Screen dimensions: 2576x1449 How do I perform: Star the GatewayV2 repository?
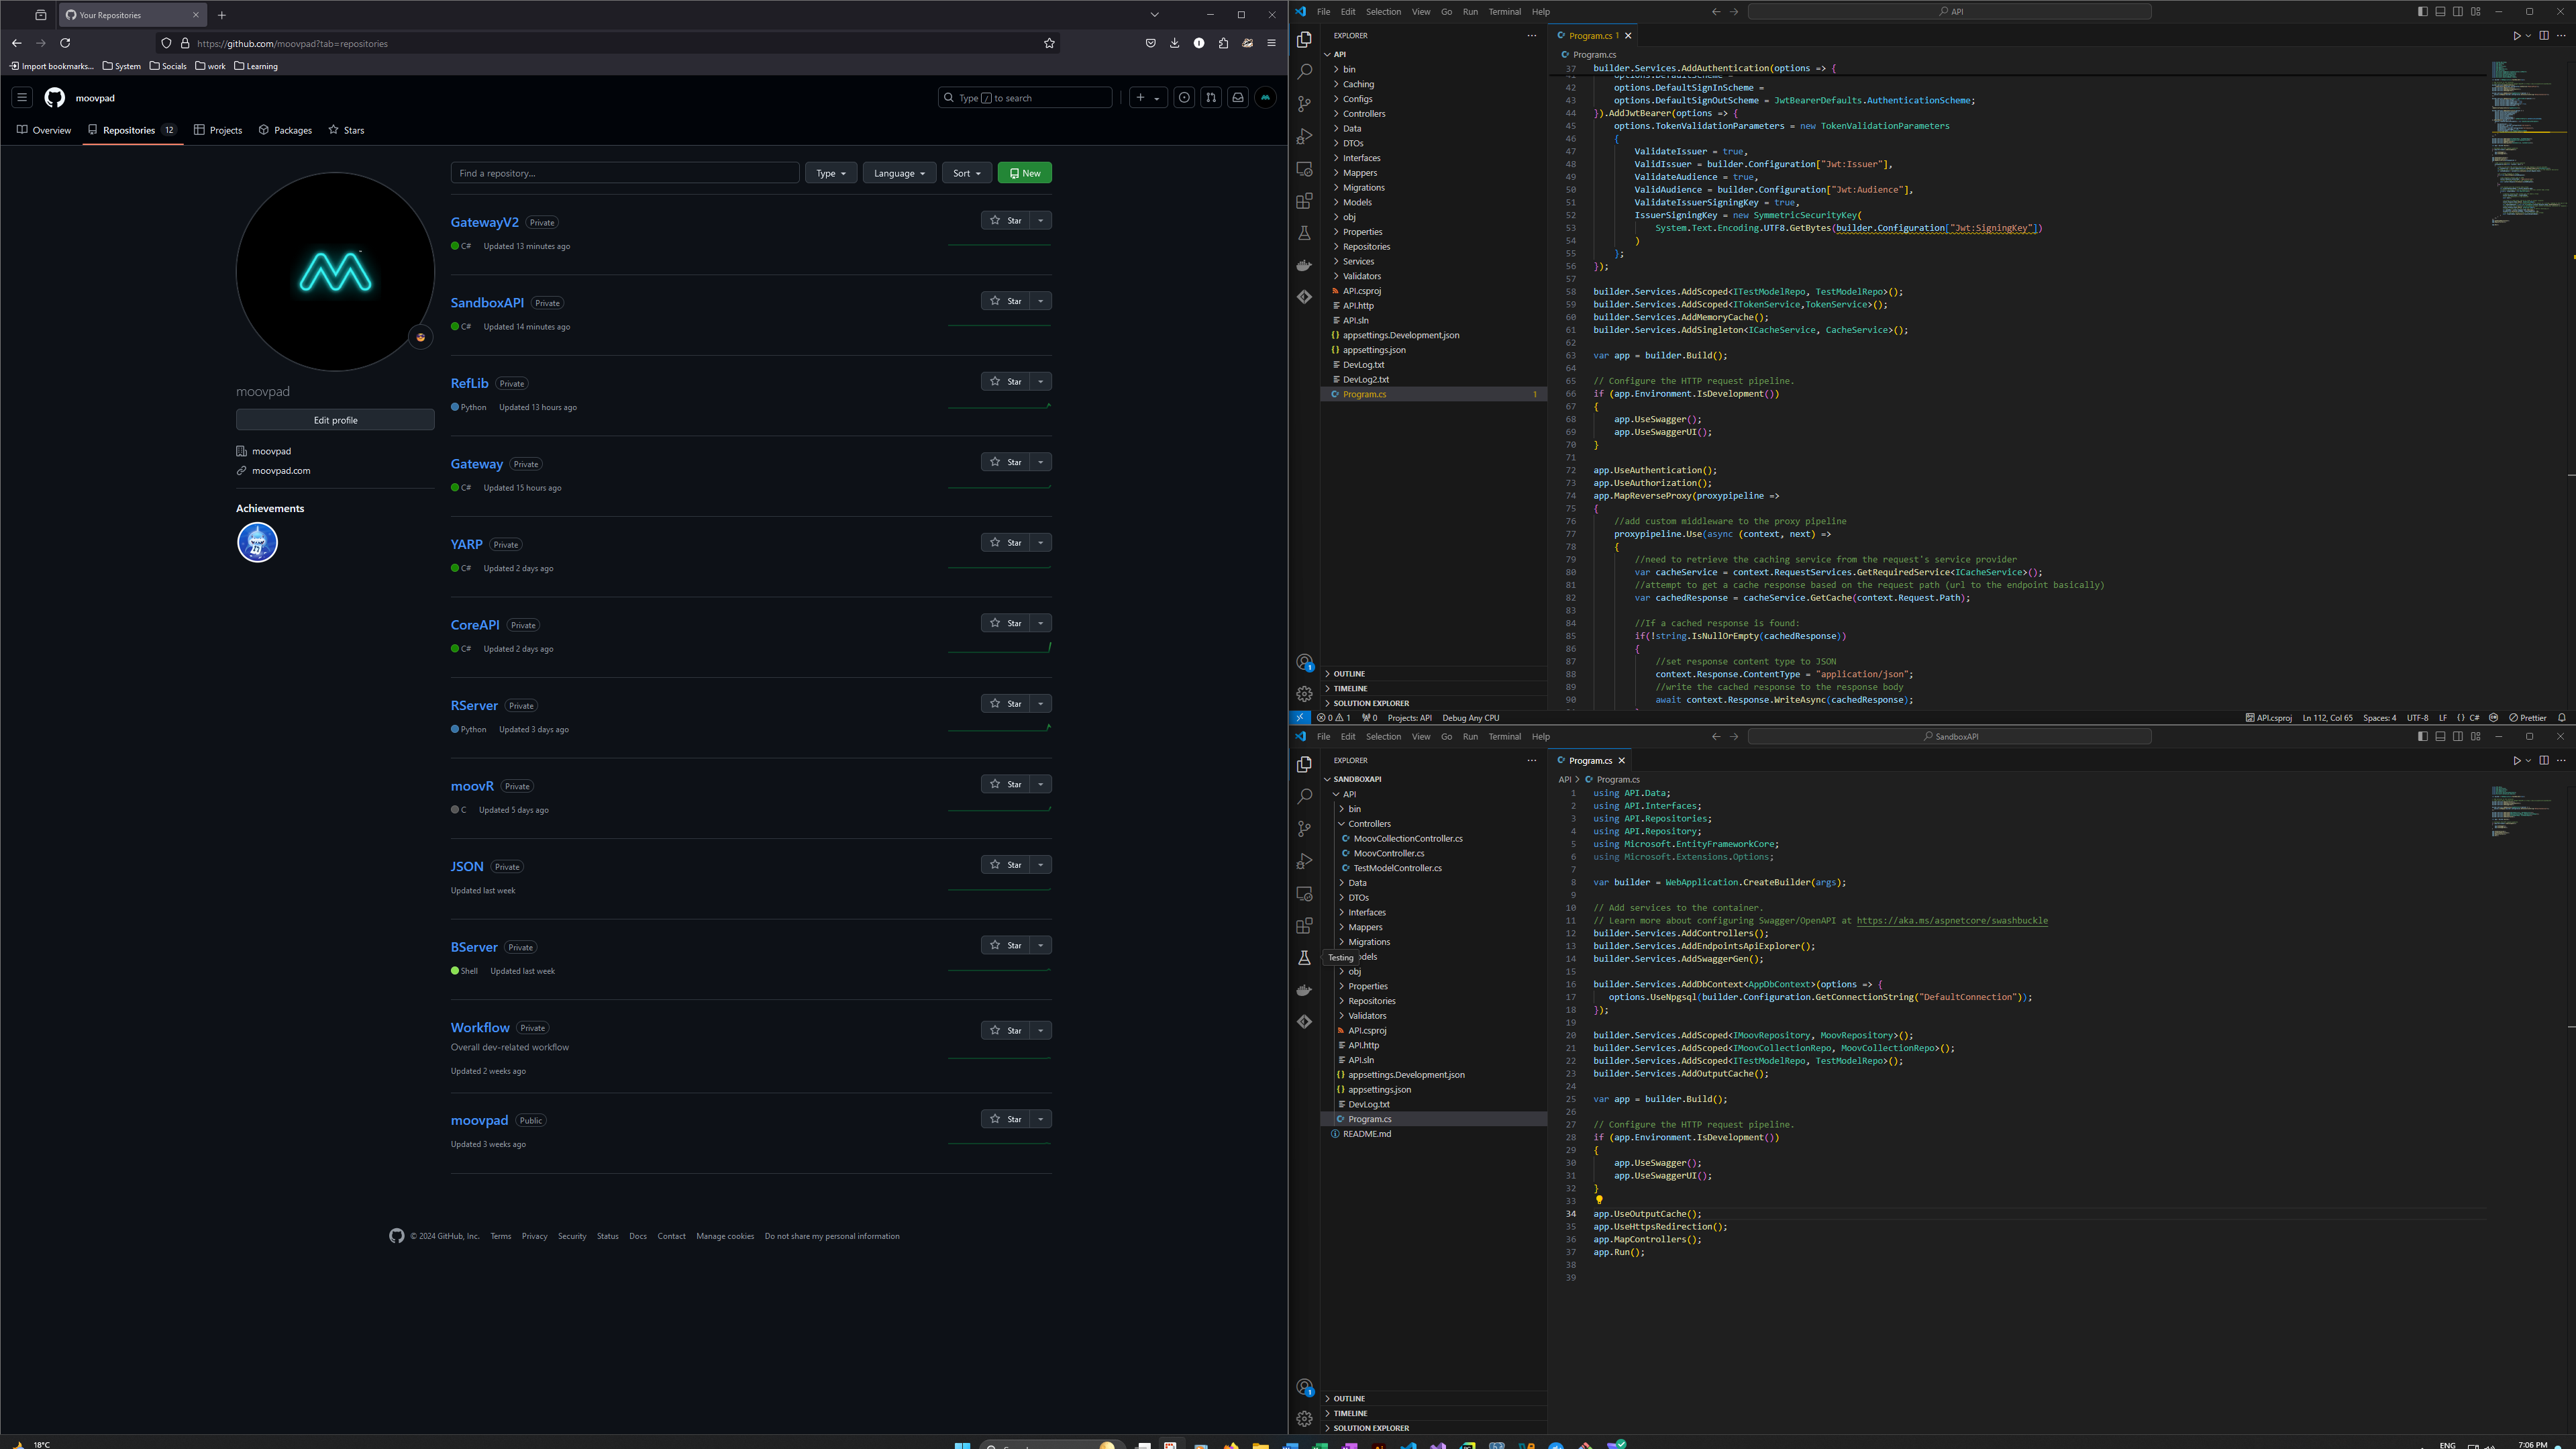(1005, 220)
